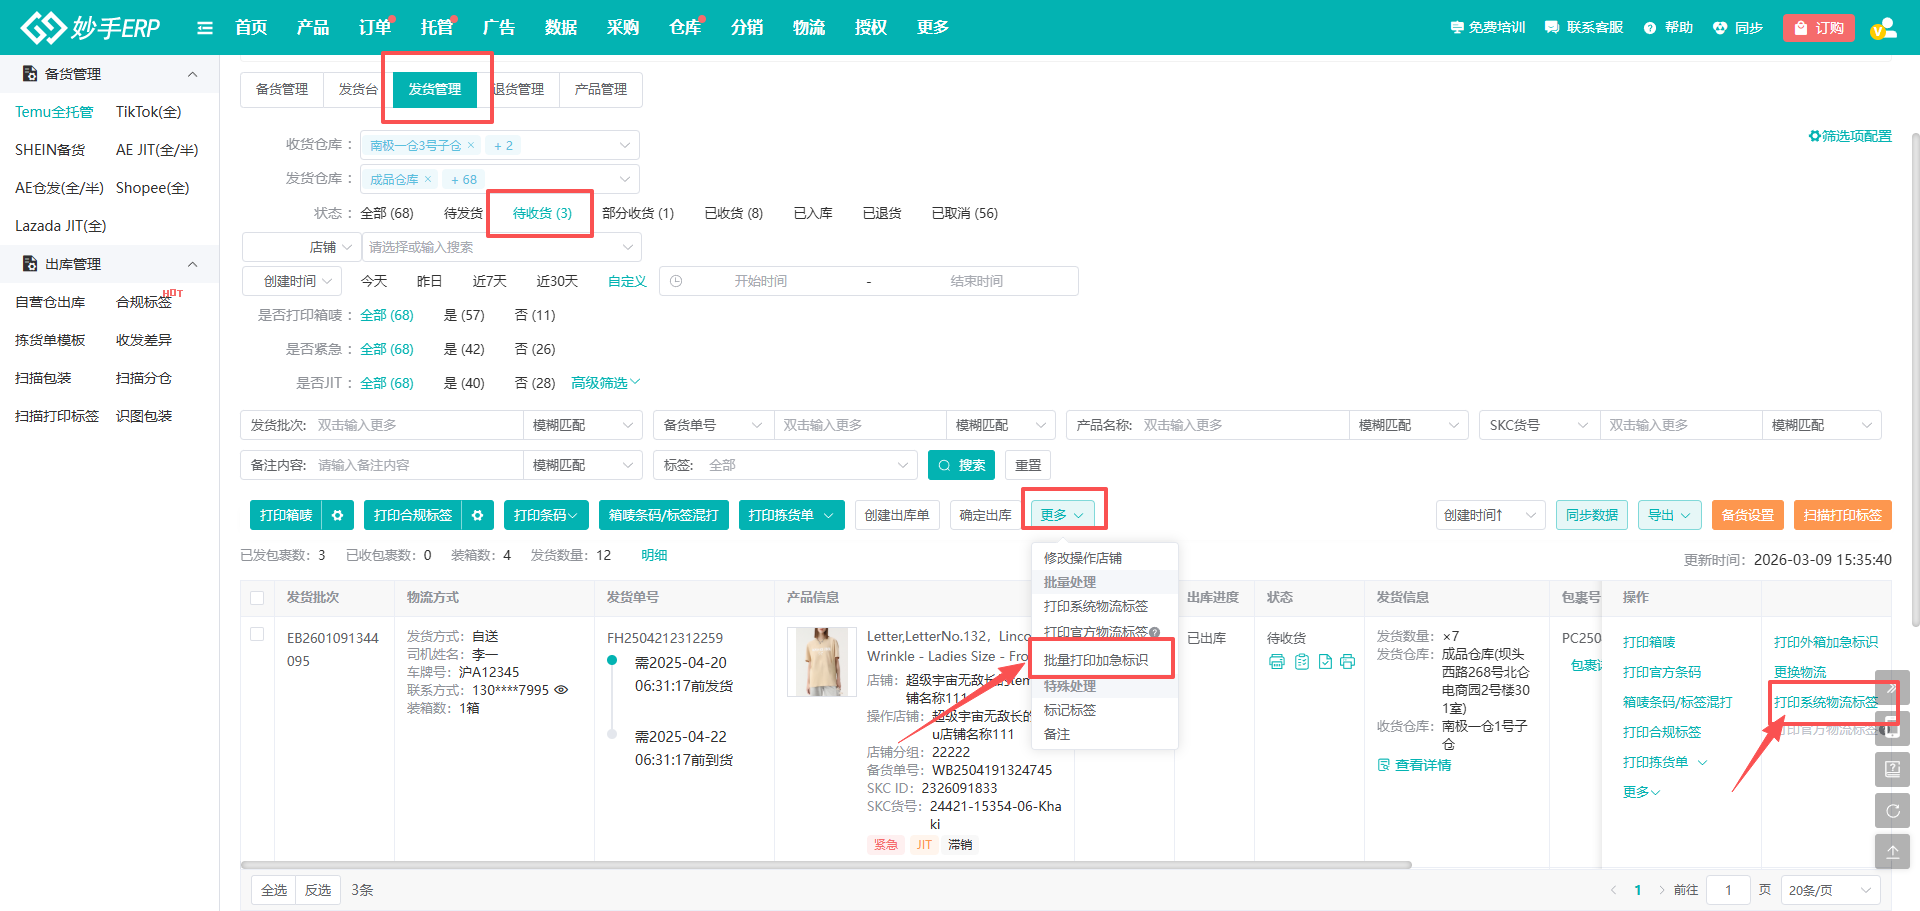Open 备货单号 field type dropdown
The height and width of the screenshot is (911, 1920).
pos(713,425)
